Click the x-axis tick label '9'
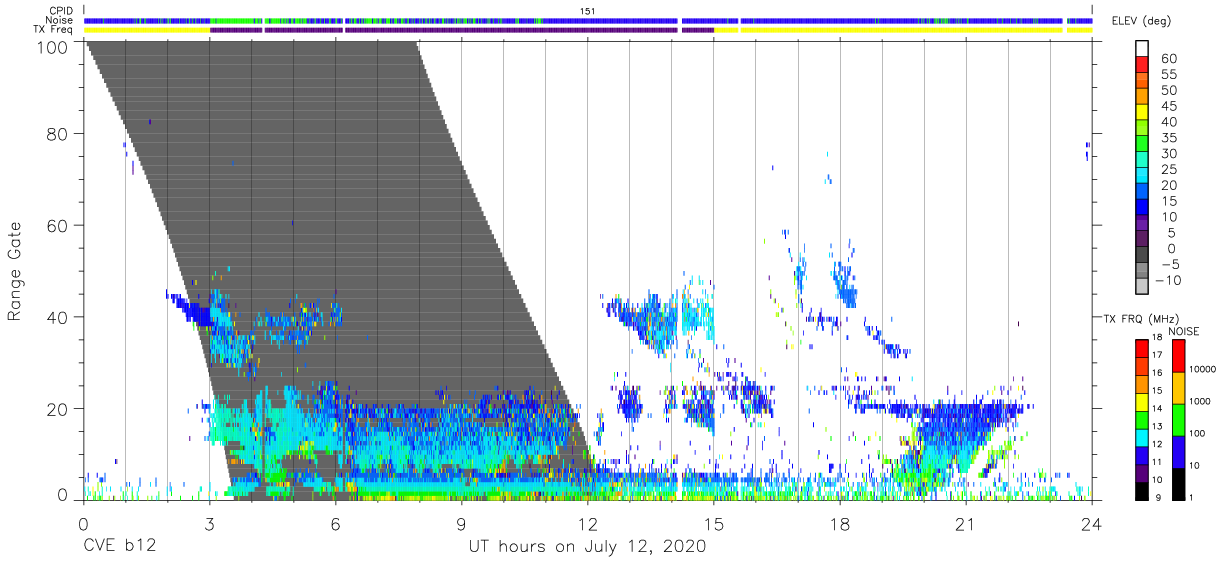Screen dimensions: 1228x567 coord(461,523)
